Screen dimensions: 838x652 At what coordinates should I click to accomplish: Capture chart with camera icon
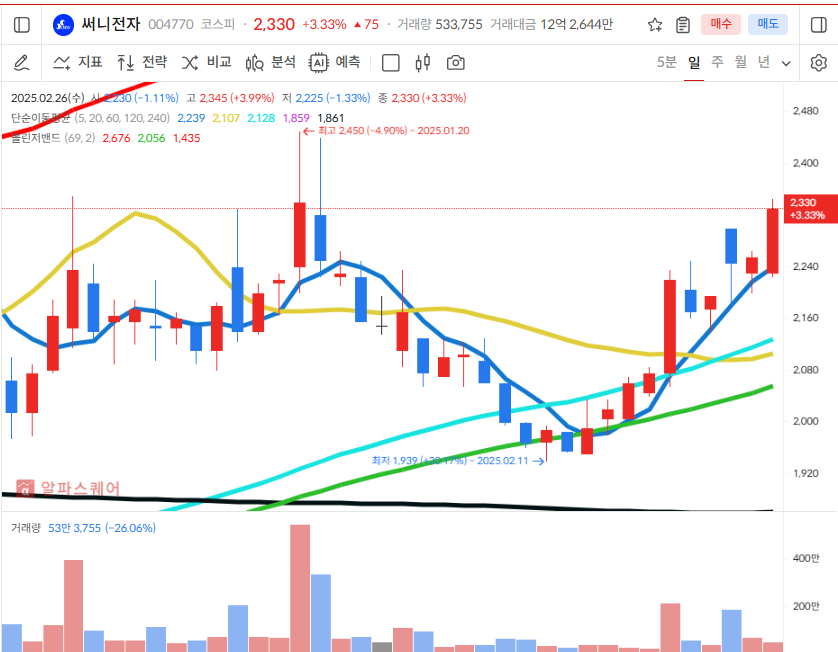[x=456, y=63]
